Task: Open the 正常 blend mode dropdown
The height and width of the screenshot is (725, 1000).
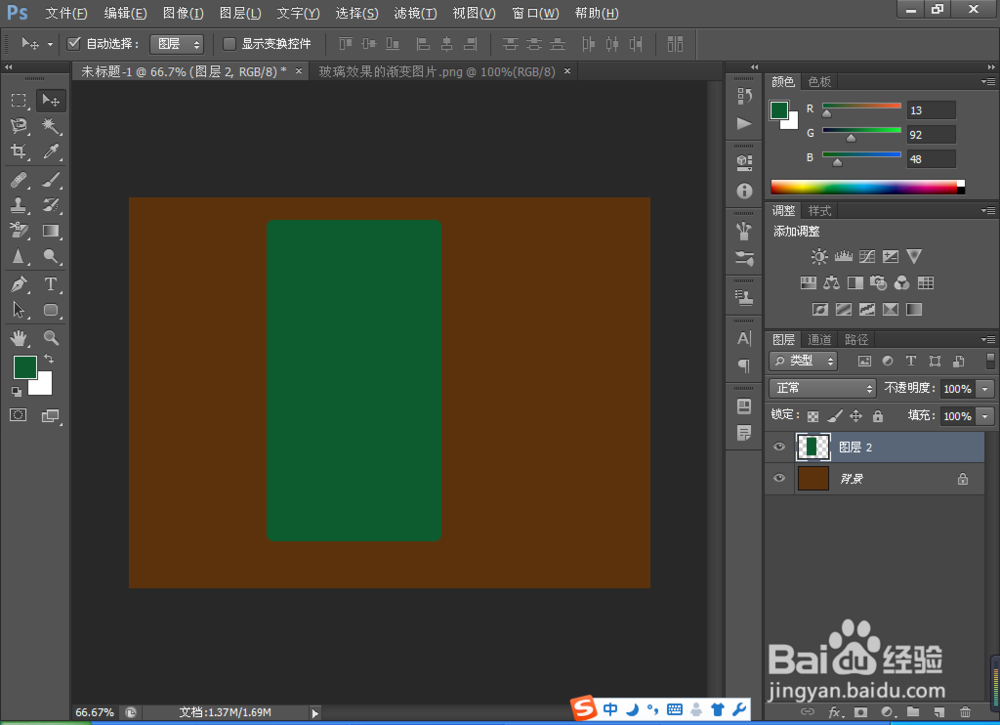Action: click(822, 388)
